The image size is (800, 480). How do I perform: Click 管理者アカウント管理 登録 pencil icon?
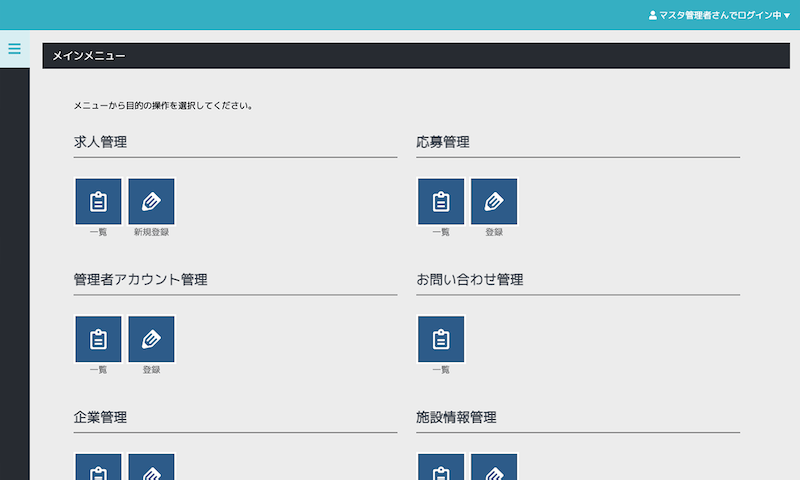(x=151, y=339)
